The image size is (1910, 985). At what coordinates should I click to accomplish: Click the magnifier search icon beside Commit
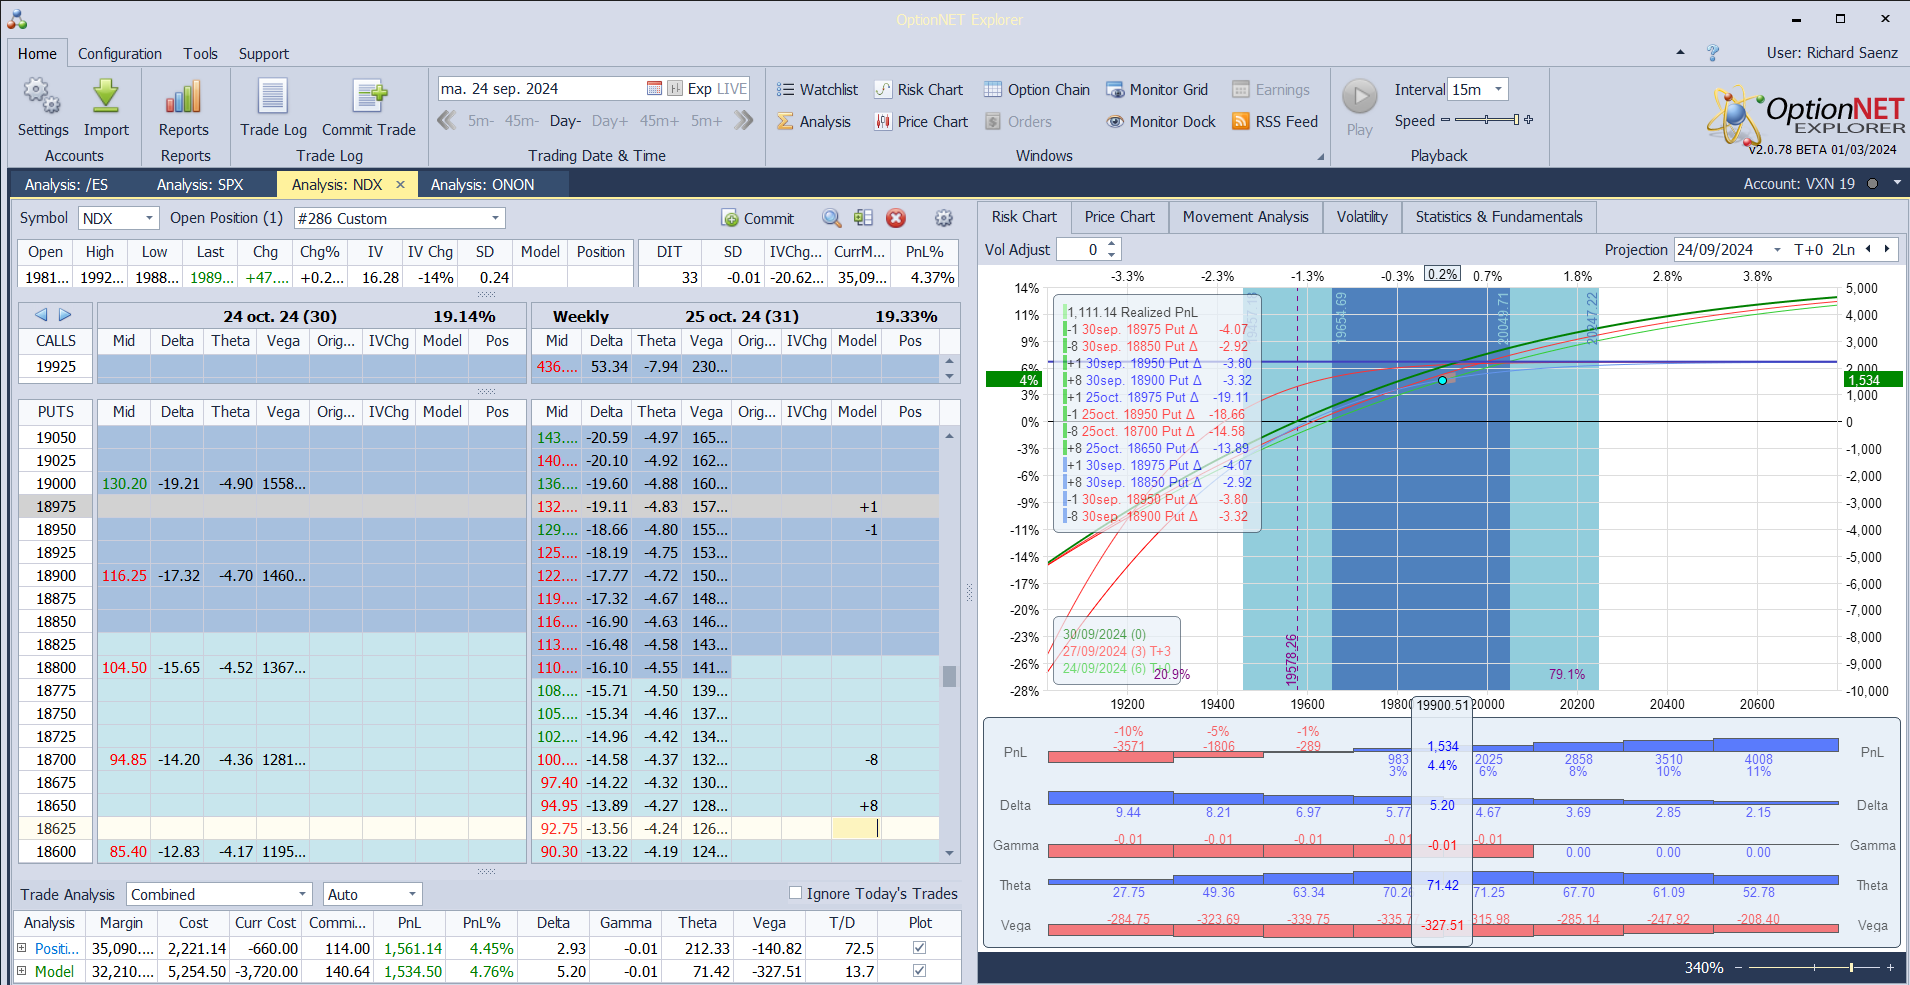click(x=832, y=218)
